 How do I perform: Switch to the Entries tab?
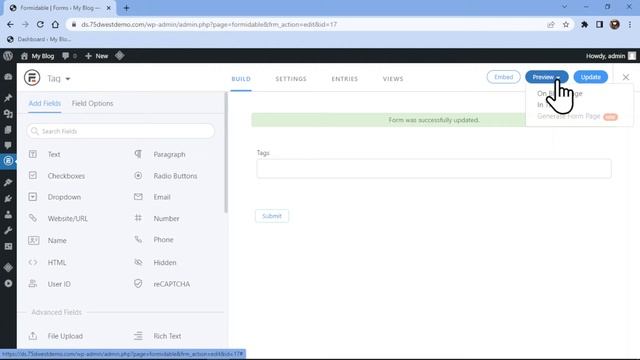coord(344,79)
